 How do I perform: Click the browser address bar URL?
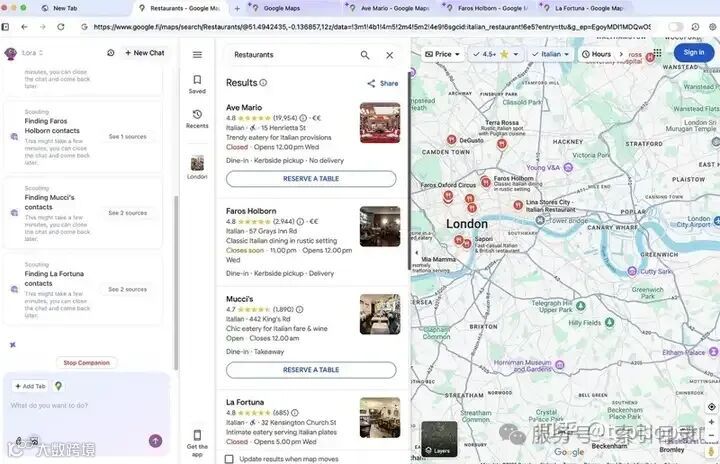[x=372, y=27]
